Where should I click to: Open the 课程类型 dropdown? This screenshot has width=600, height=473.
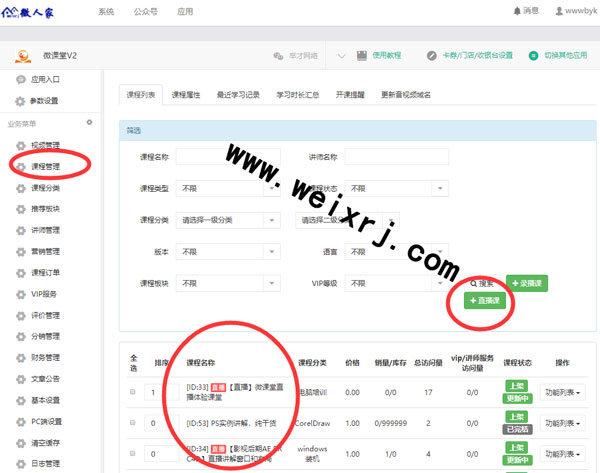click(228, 188)
